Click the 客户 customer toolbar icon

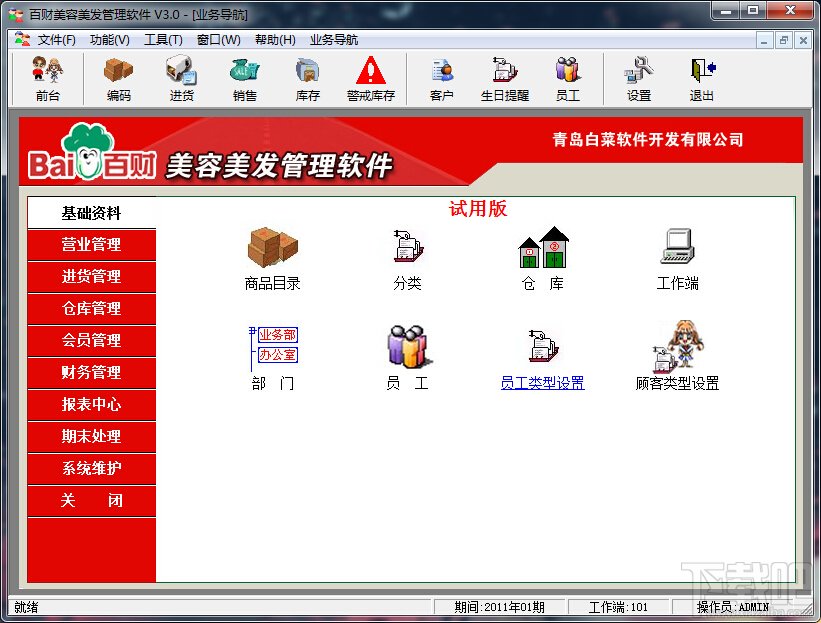(441, 79)
